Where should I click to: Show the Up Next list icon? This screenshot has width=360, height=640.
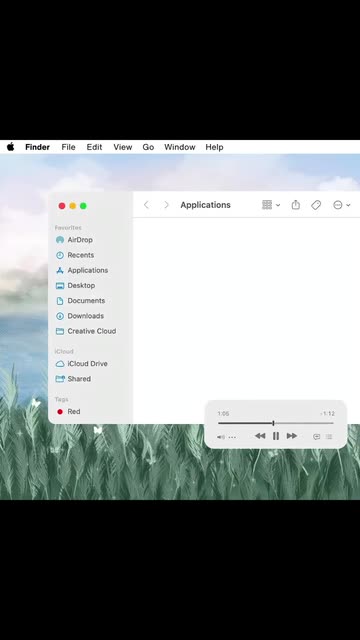tap(329, 437)
